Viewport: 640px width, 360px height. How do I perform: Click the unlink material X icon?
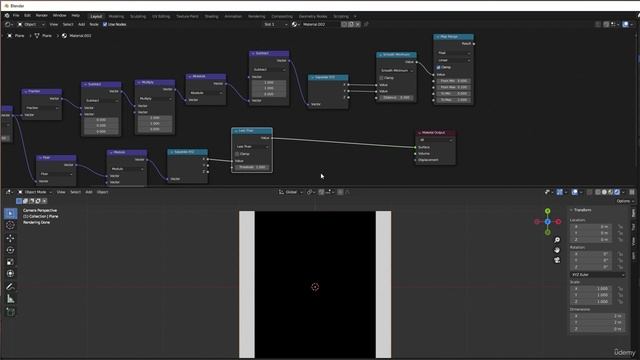[358, 24]
